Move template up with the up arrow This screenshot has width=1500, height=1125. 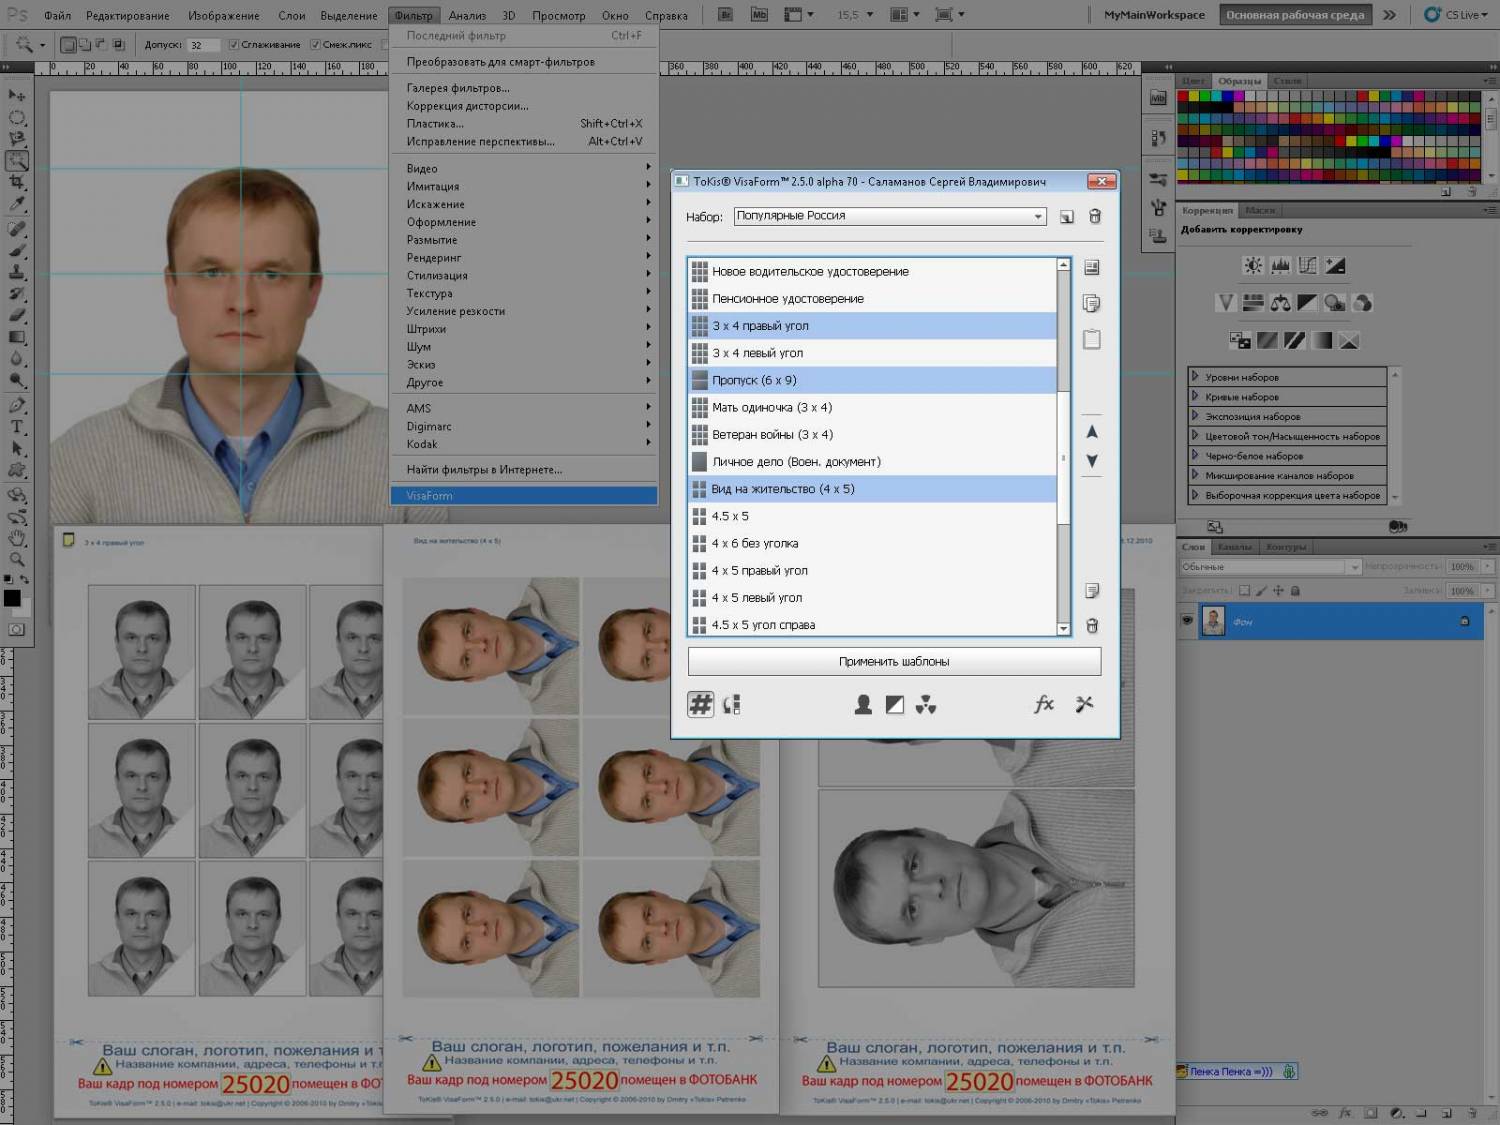1092,432
